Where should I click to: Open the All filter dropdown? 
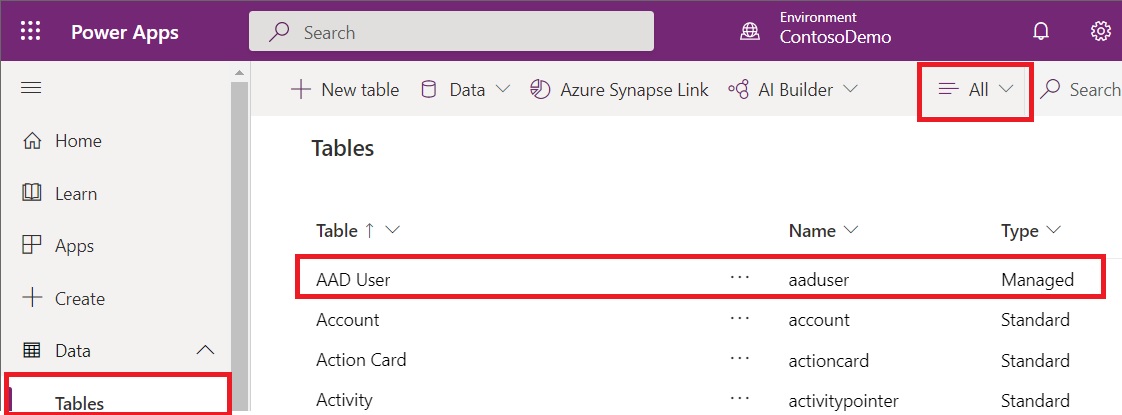pyautogui.click(x=976, y=90)
